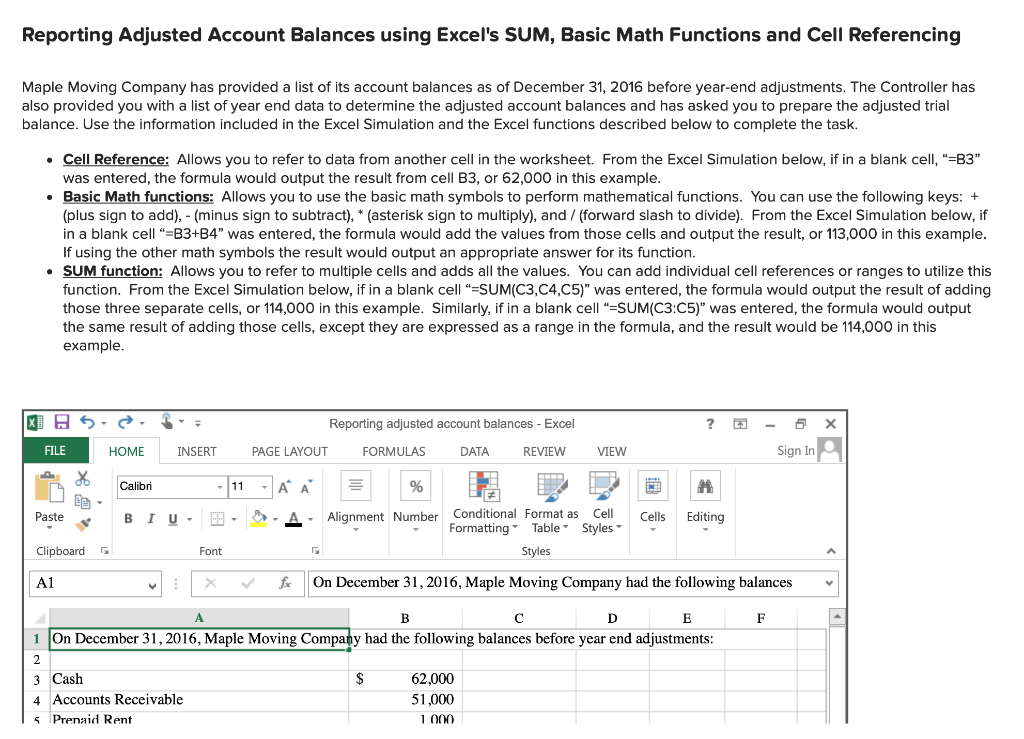Toggle underline formatting
Viewport: 1024px width, 739px height.
(171, 518)
